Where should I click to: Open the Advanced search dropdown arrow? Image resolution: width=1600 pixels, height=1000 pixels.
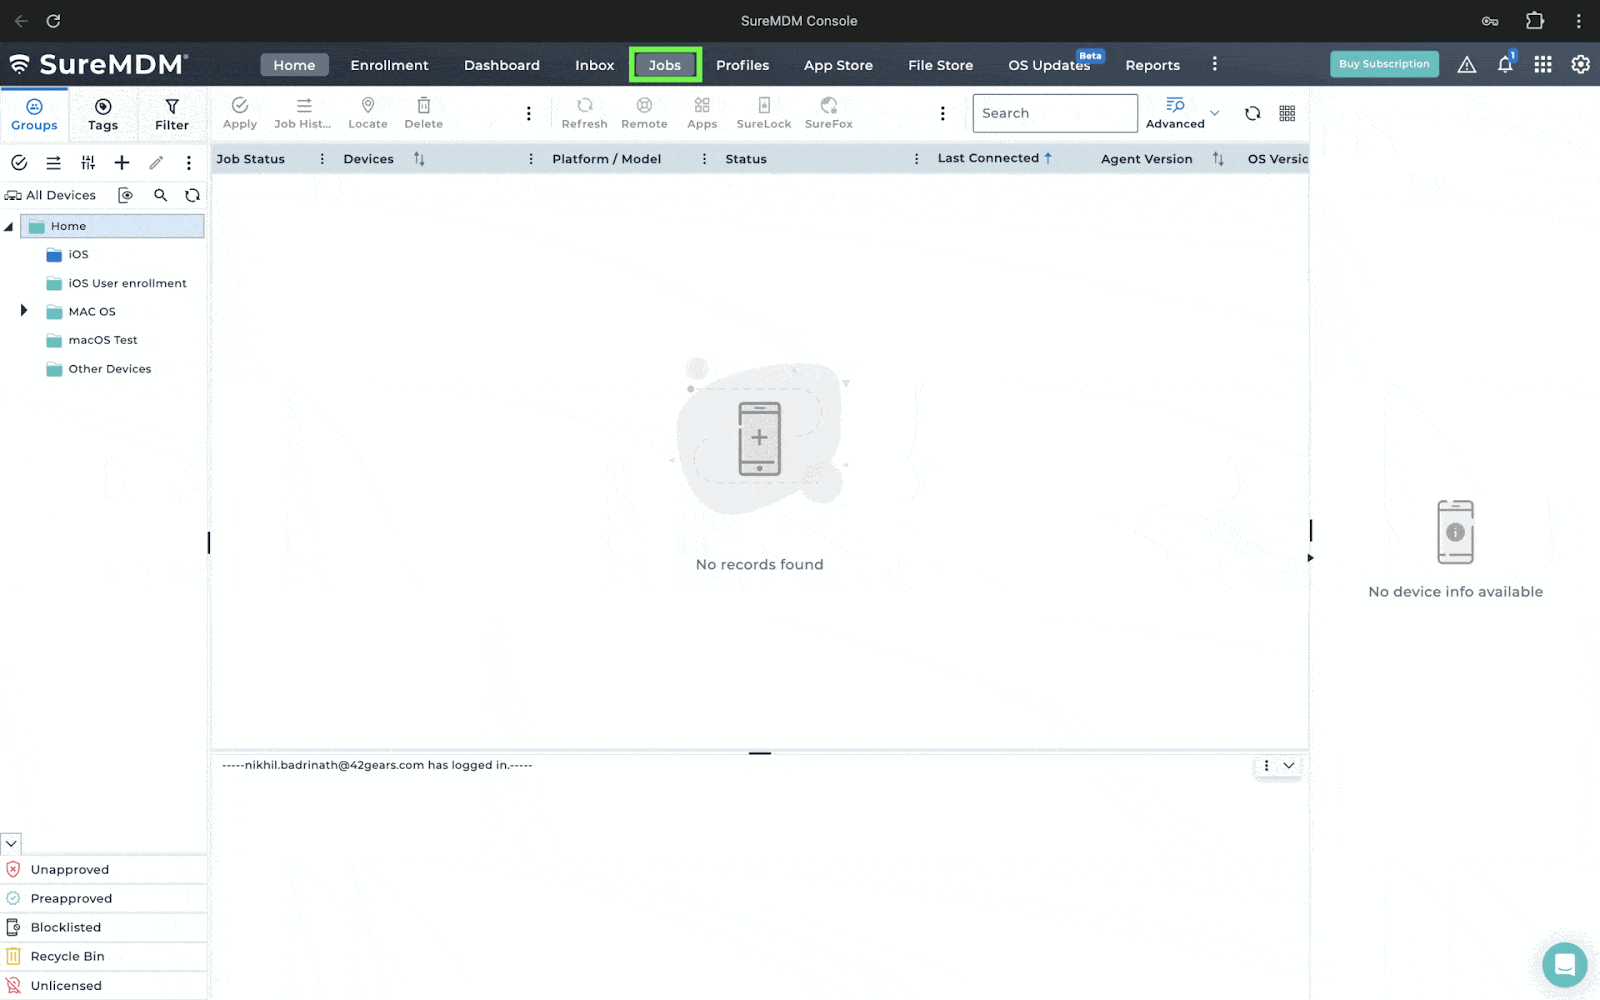point(1215,113)
